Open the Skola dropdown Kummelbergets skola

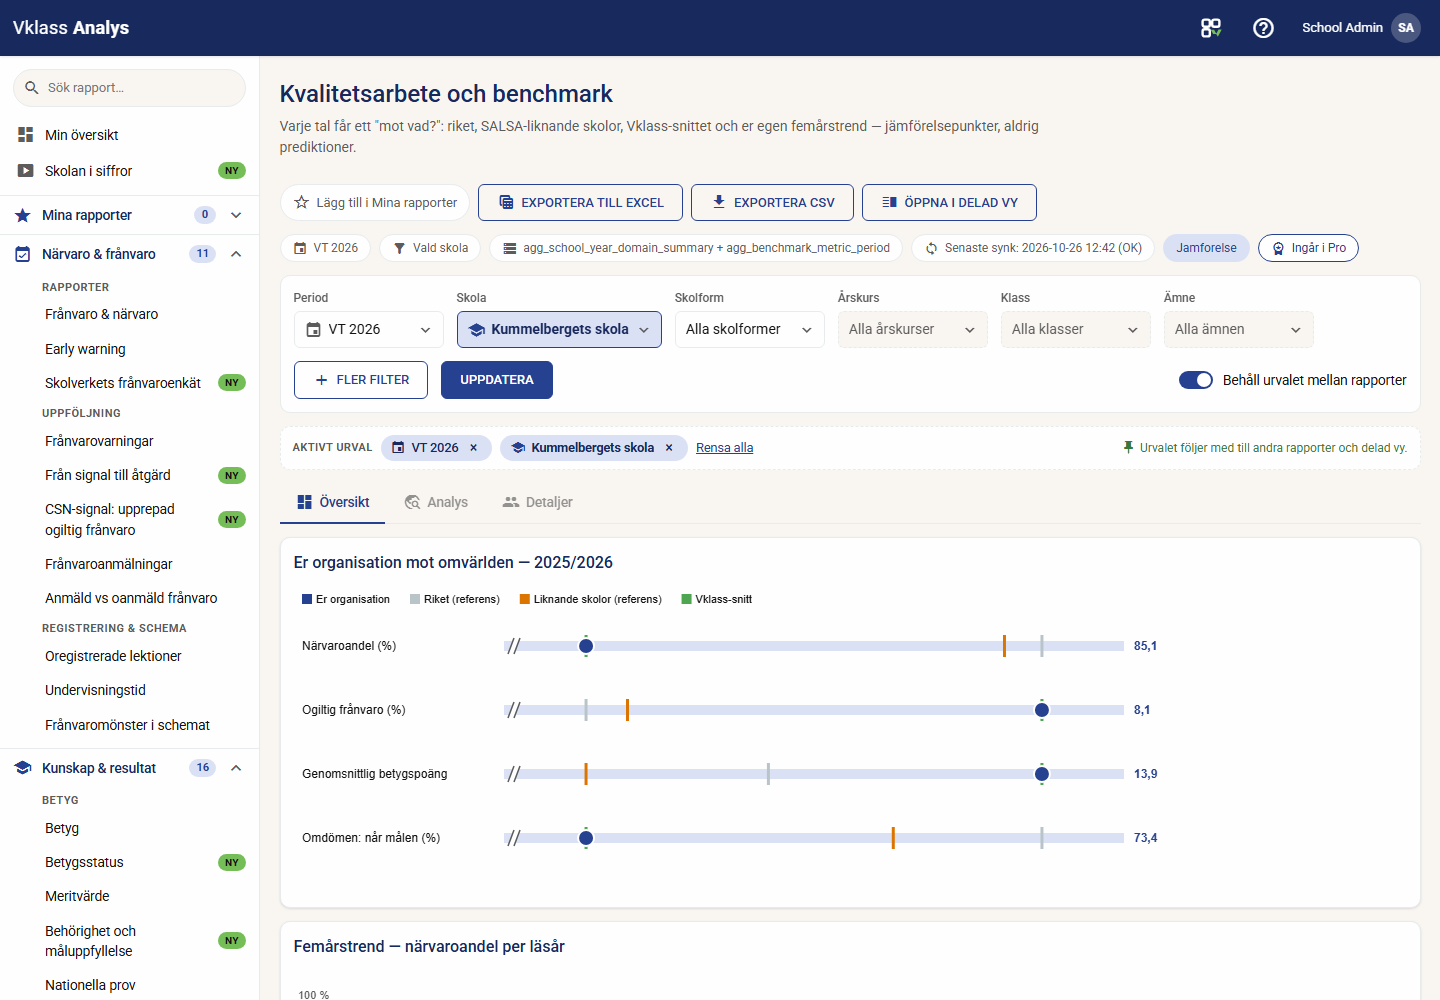(559, 330)
